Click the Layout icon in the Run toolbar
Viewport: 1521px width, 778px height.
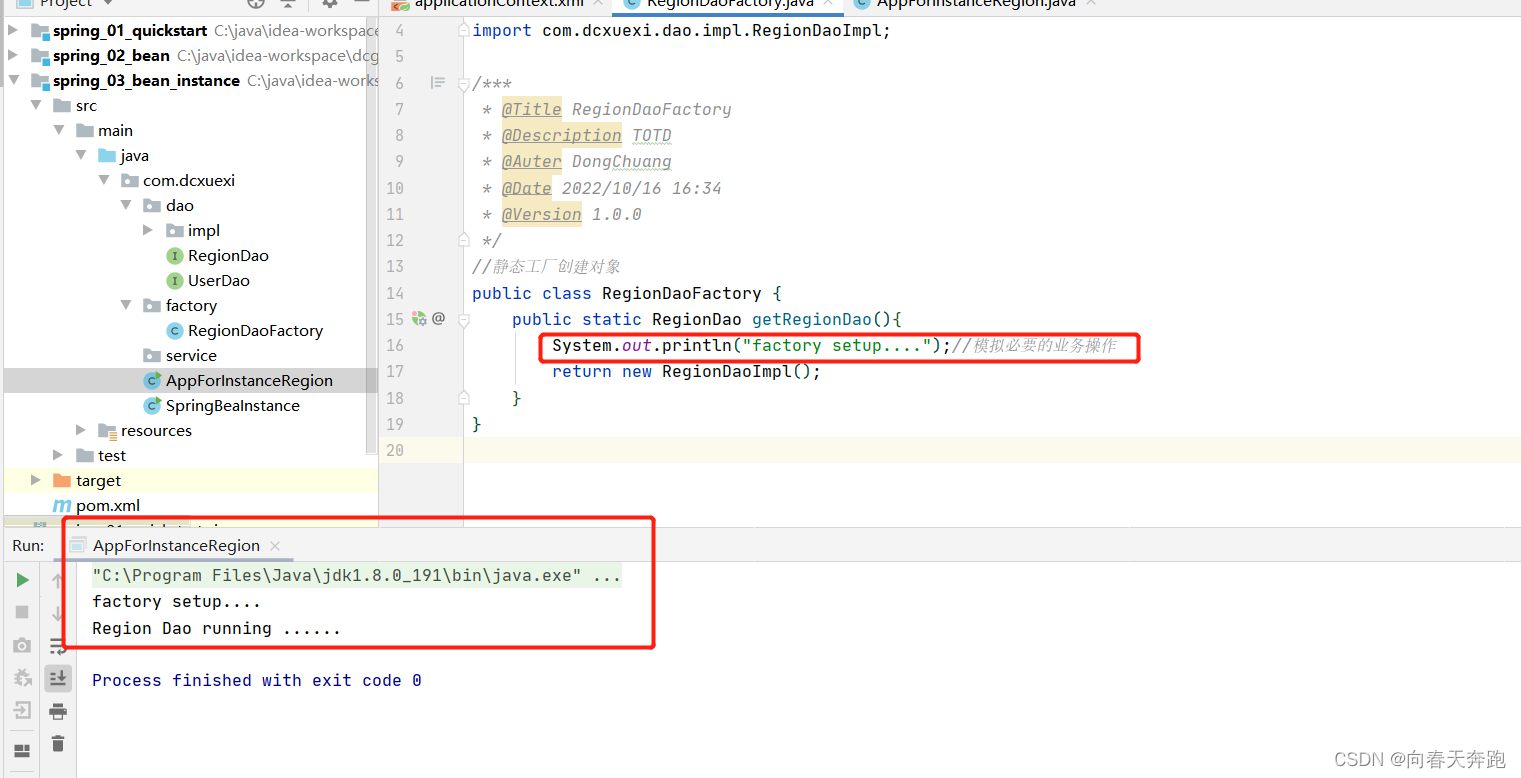pos(22,751)
